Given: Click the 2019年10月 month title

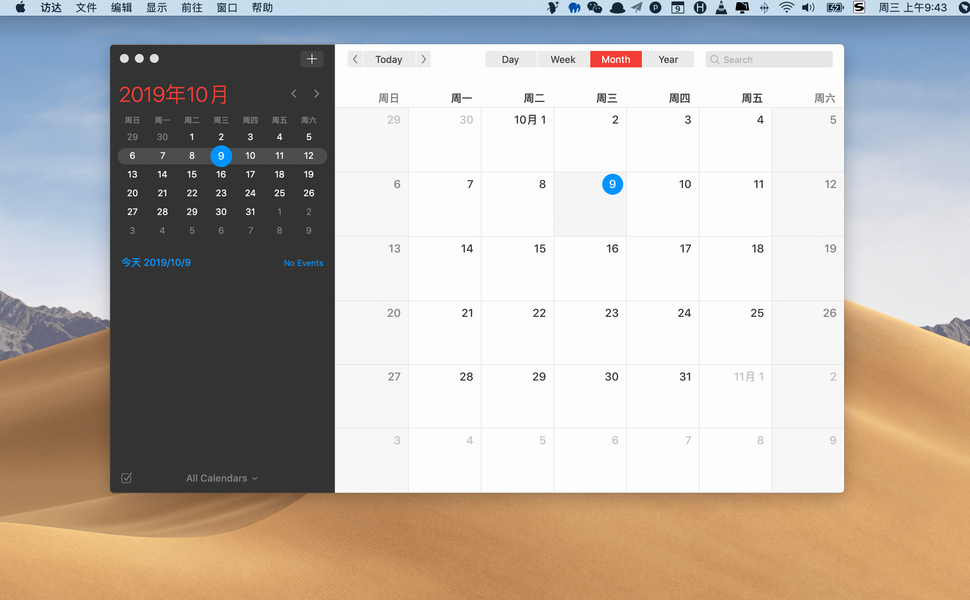Looking at the screenshot, I should click(174, 94).
